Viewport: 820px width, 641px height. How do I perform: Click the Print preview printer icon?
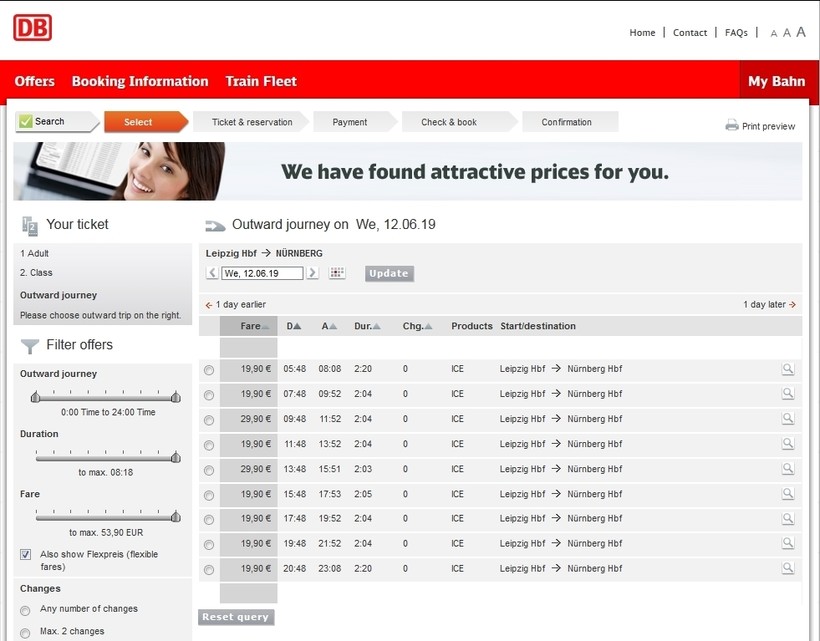pyautogui.click(x=732, y=126)
